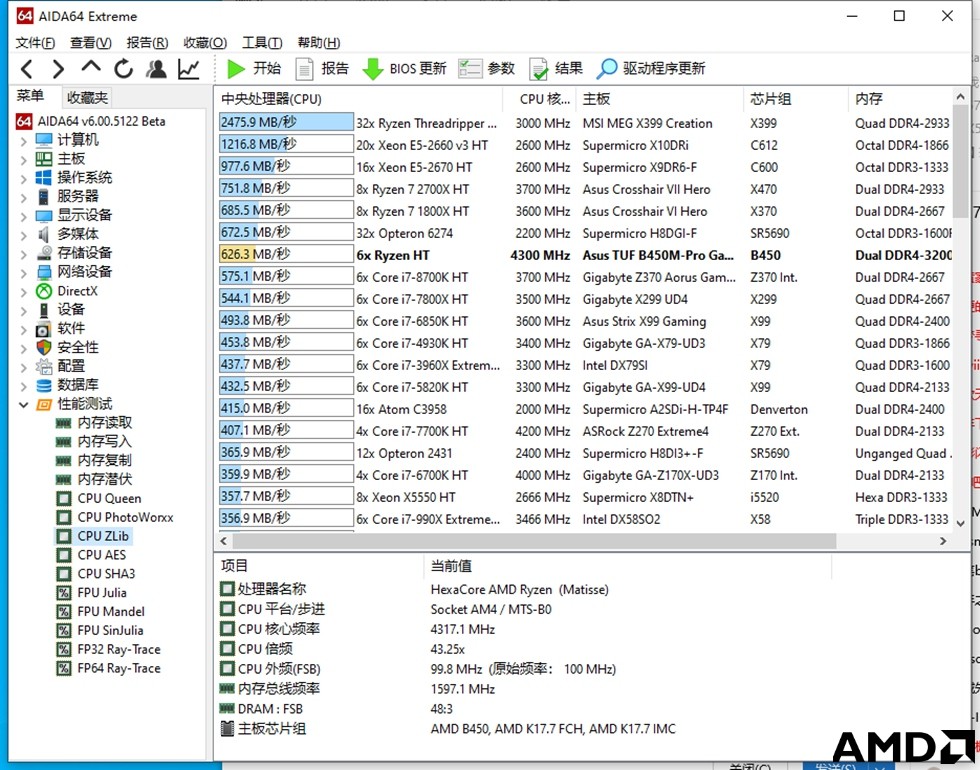Click the 主板 column header
This screenshot has height=770, width=980.
[x=661, y=99]
